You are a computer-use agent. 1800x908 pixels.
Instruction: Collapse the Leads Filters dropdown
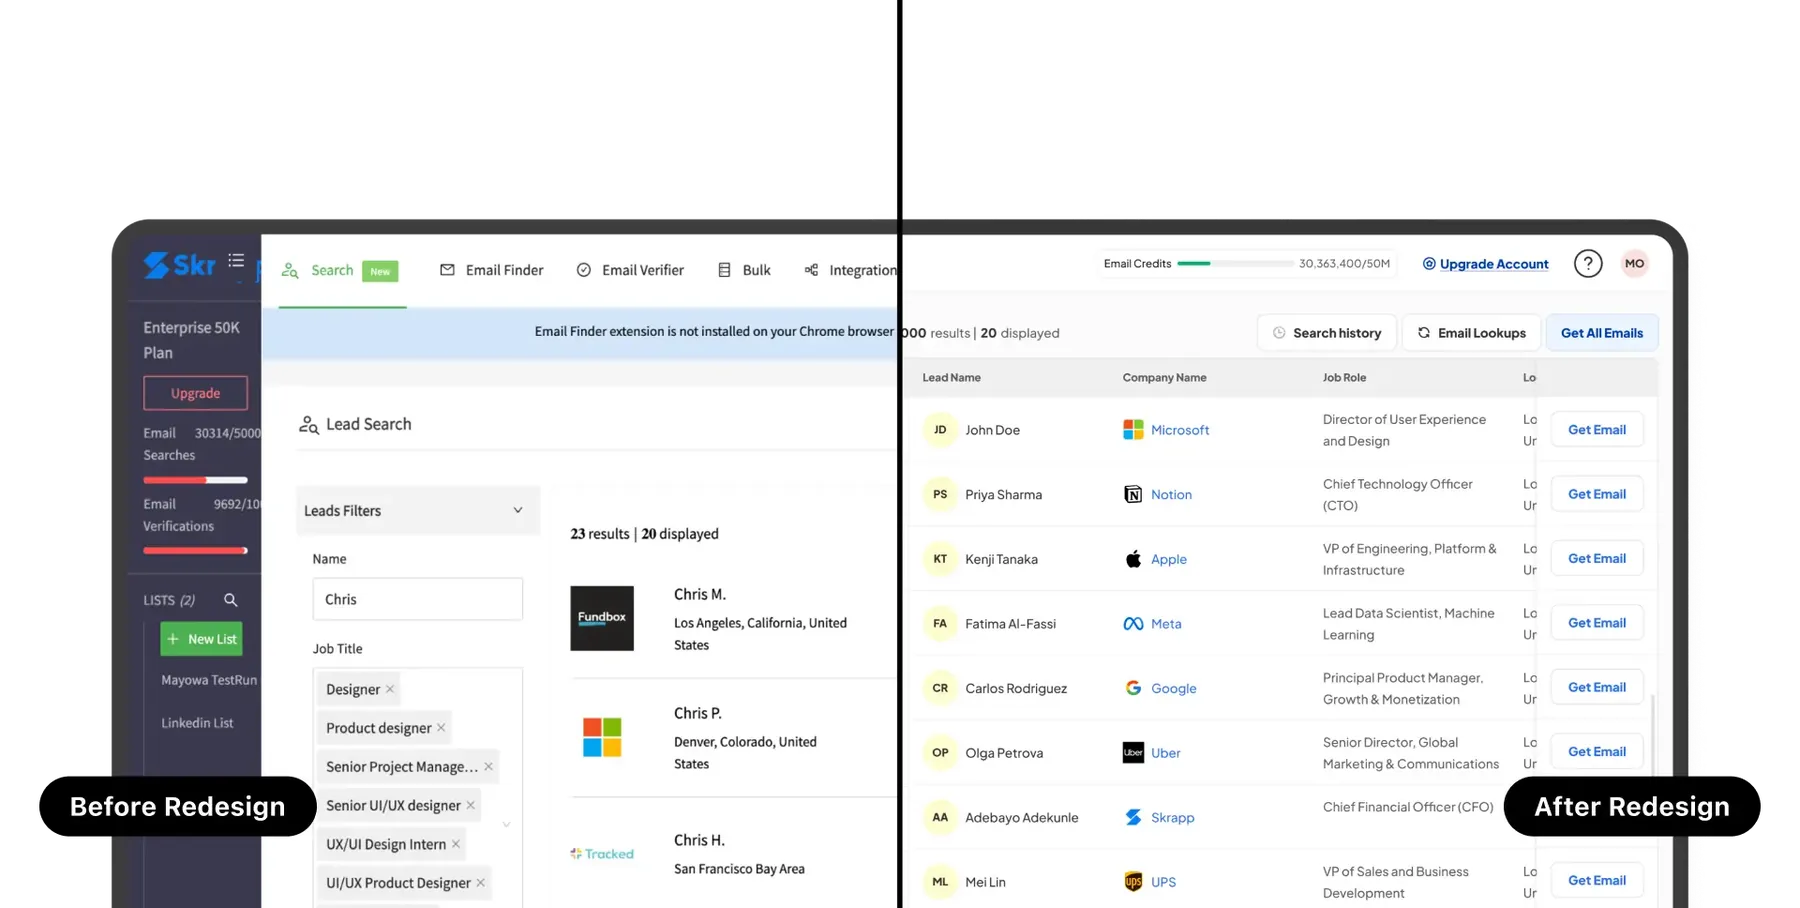(518, 510)
